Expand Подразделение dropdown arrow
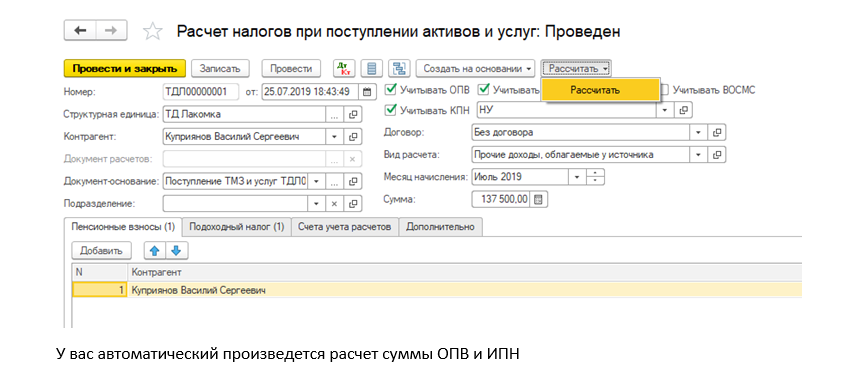This screenshot has width=850, height=373. (317, 204)
